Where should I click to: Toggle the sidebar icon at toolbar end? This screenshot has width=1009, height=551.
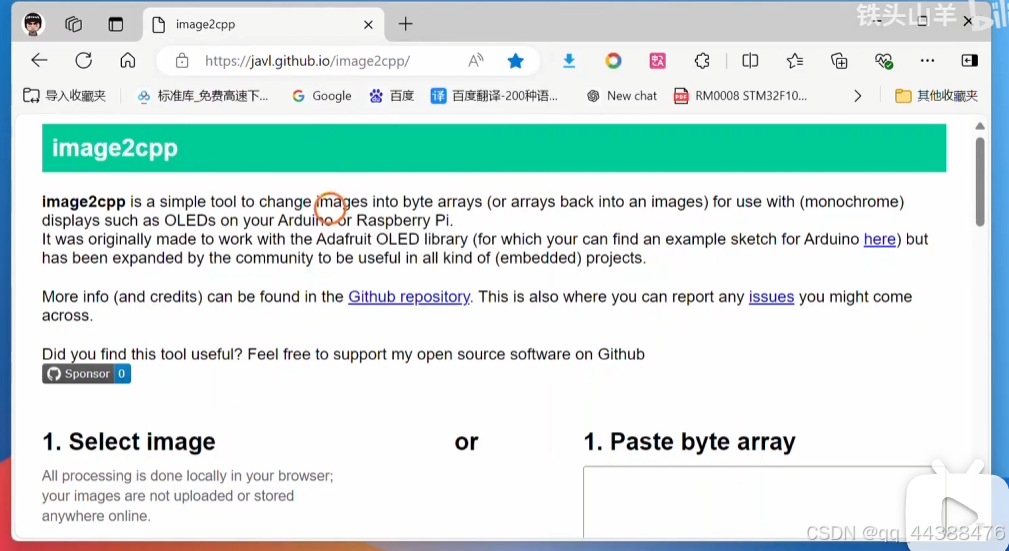tap(970, 61)
